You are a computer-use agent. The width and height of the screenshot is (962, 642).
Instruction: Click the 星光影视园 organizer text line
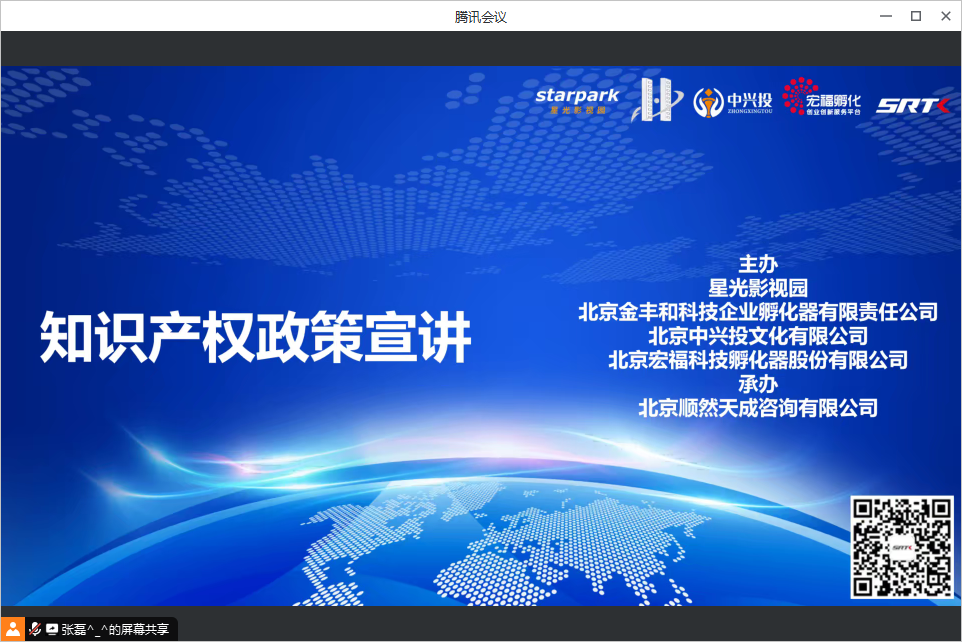(x=758, y=288)
